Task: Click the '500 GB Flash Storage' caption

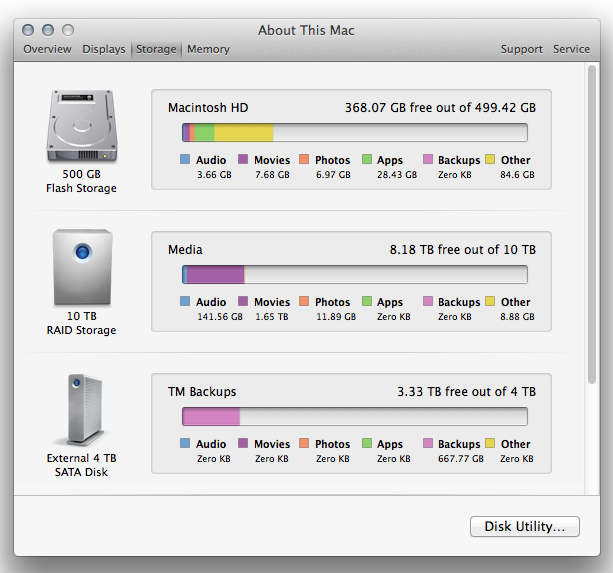Action: [81, 181]
